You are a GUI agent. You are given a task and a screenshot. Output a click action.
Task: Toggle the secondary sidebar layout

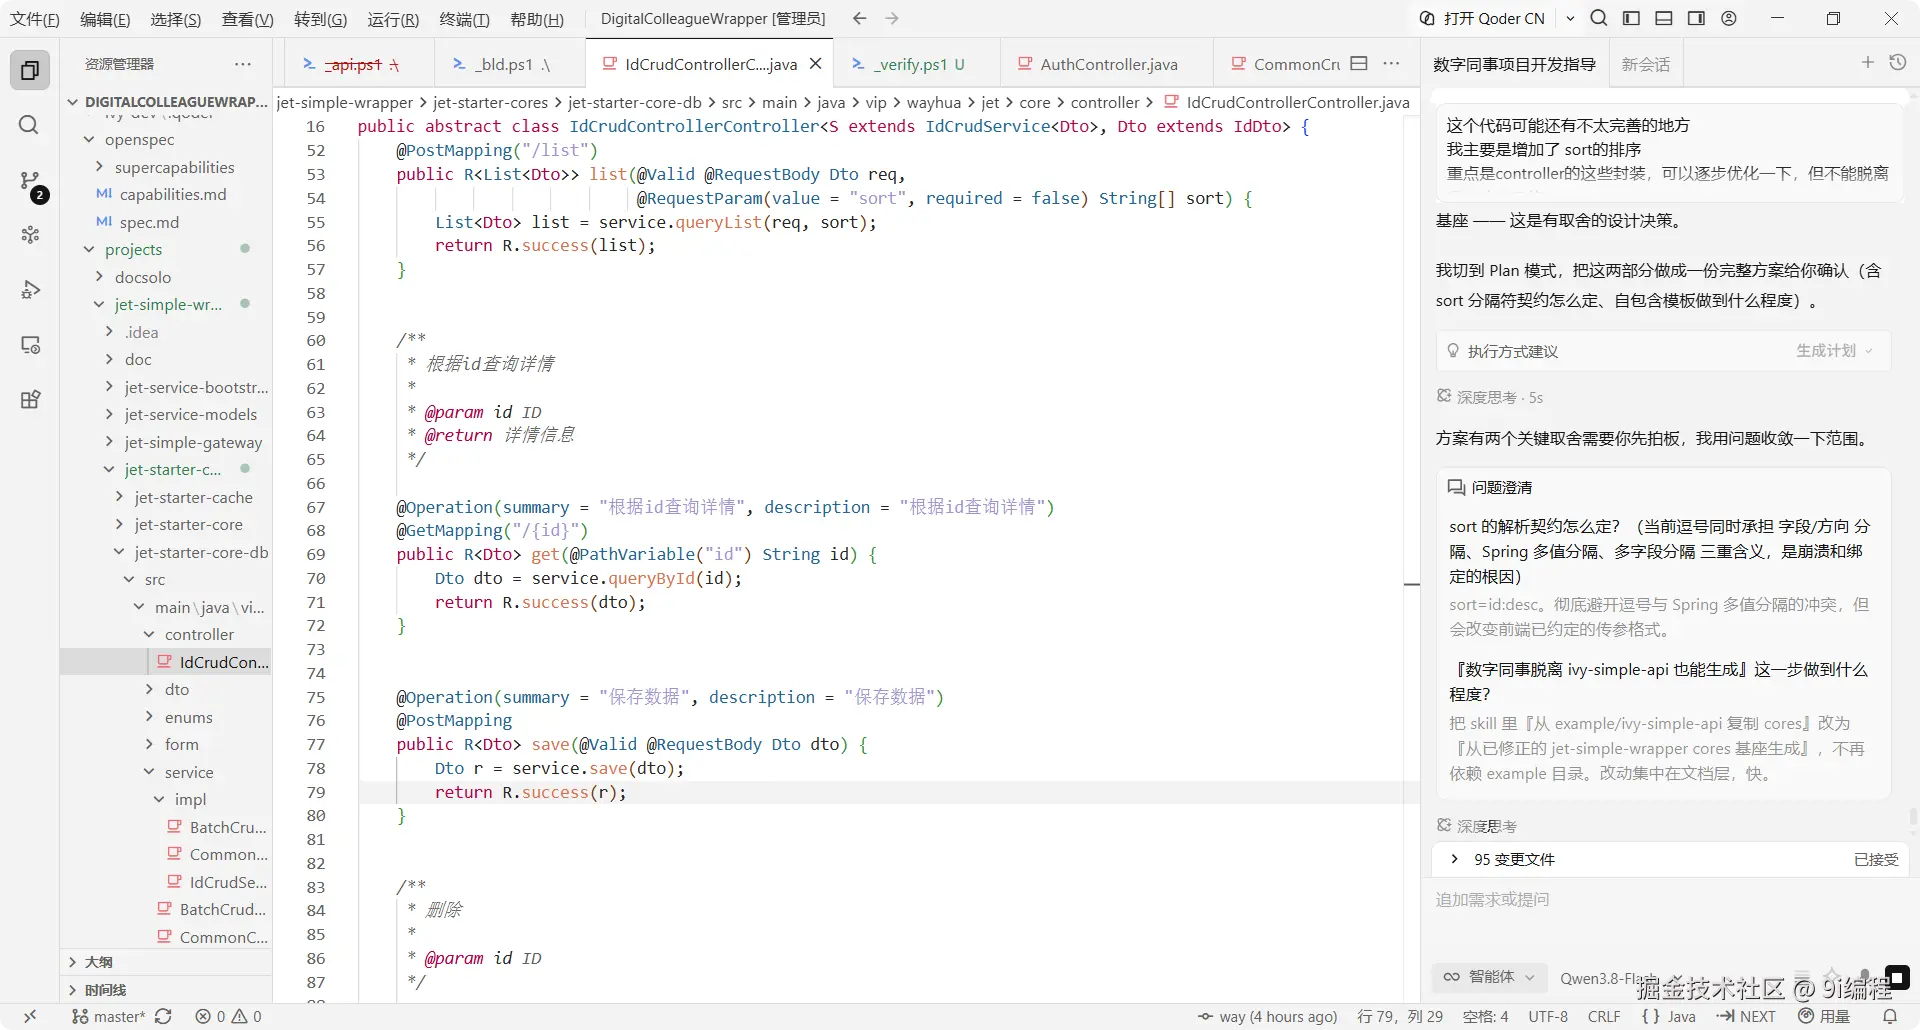pos(1696,18)
